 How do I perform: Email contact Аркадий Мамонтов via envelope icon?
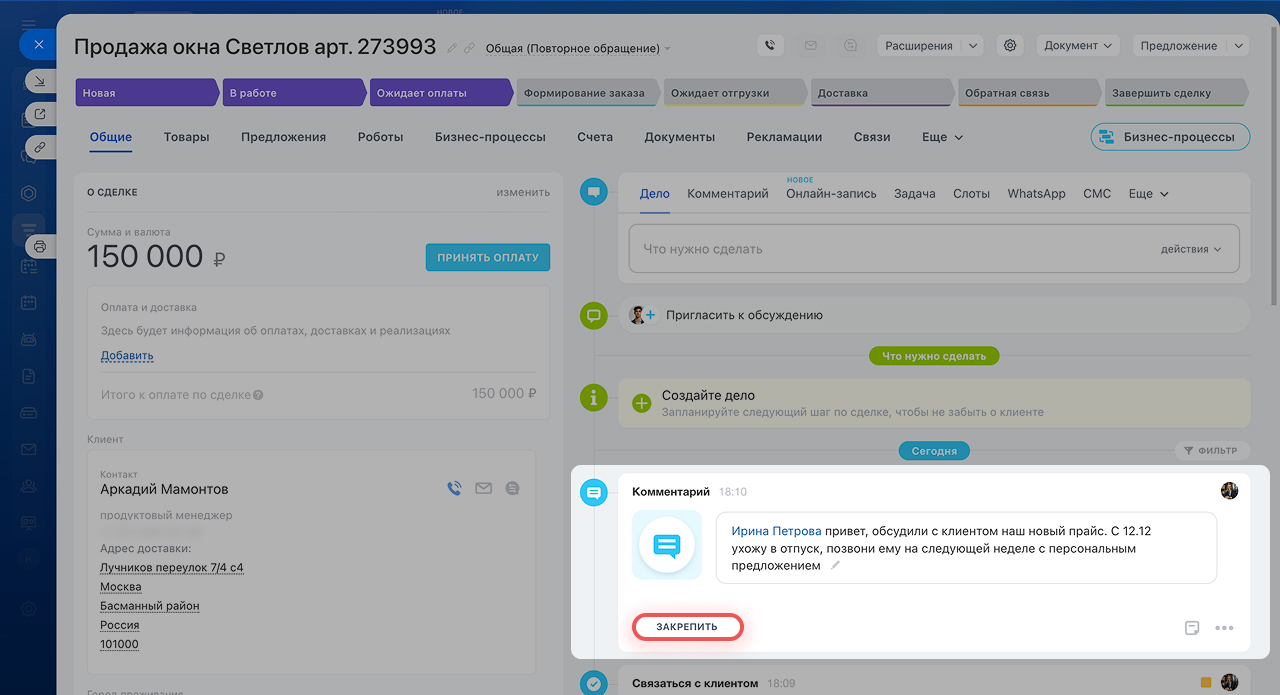(484, 488)
